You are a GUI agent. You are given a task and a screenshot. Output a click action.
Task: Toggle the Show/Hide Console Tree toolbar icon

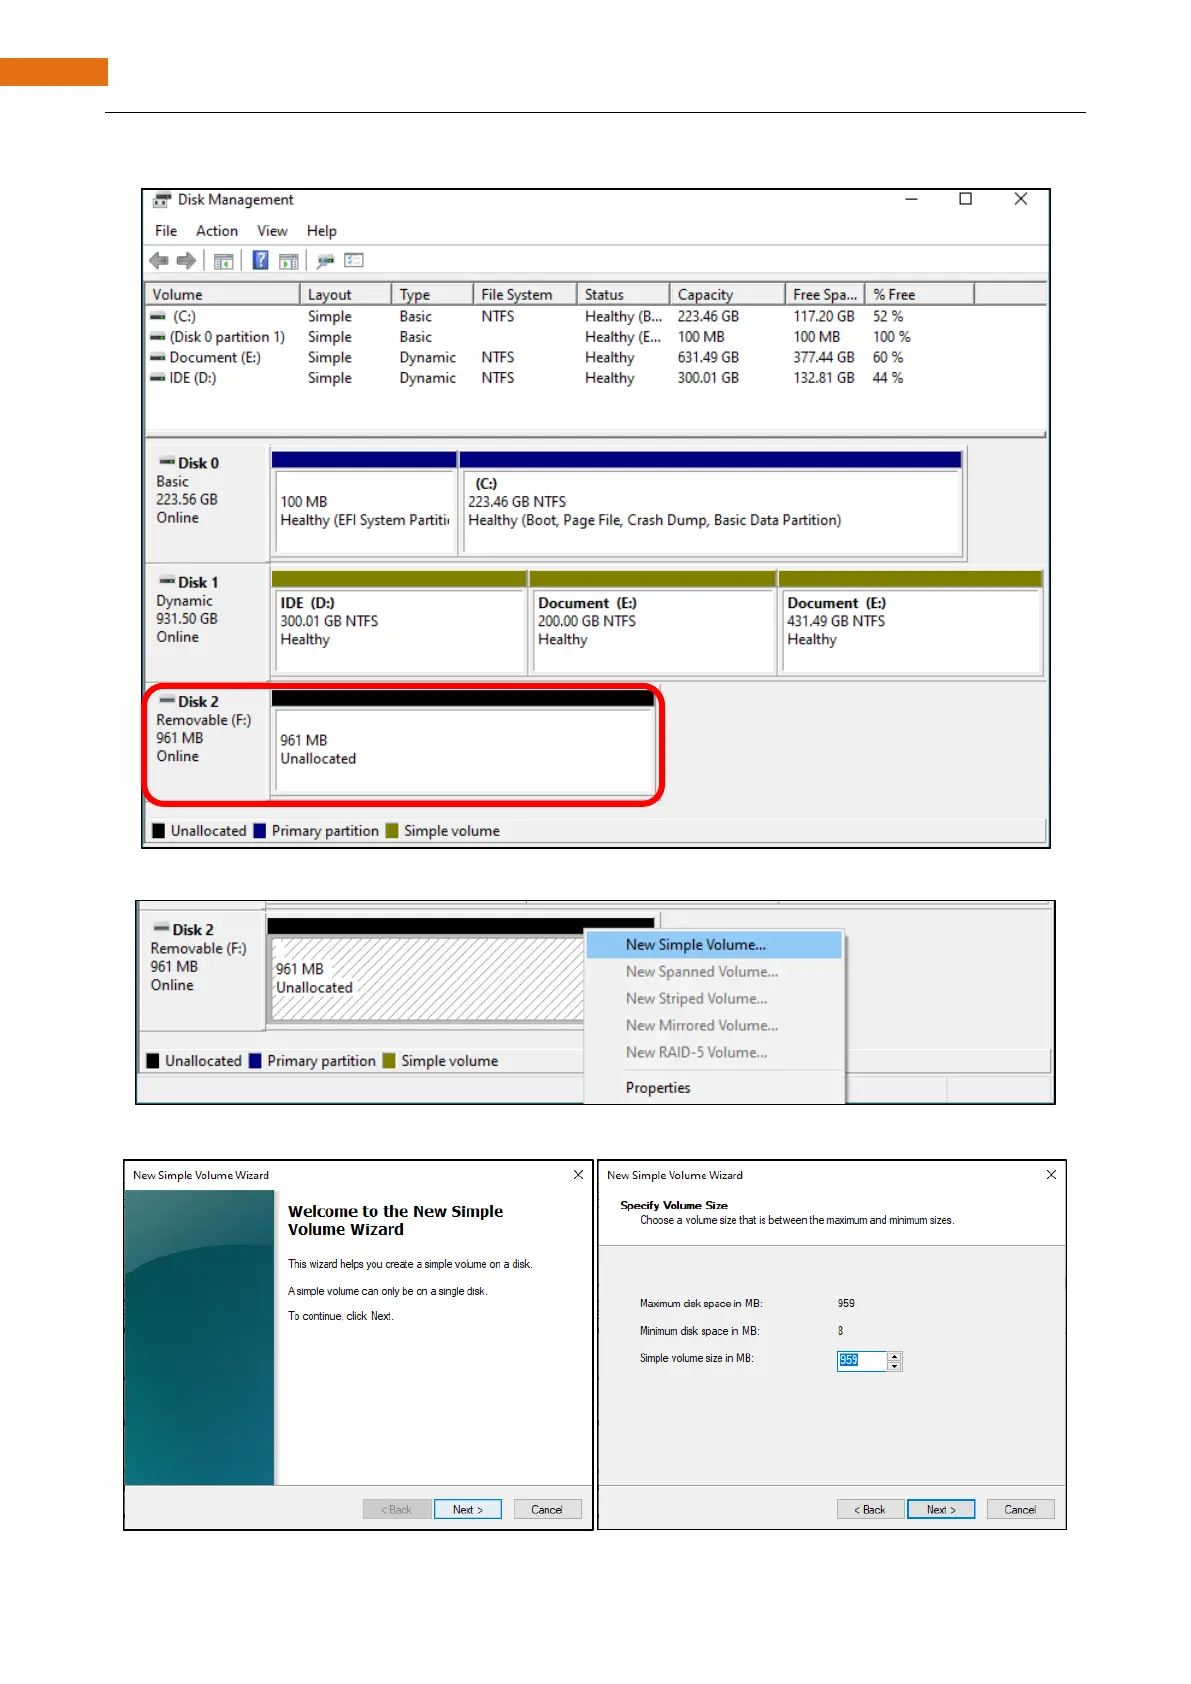pyautogui.click(x=224, y=261)
